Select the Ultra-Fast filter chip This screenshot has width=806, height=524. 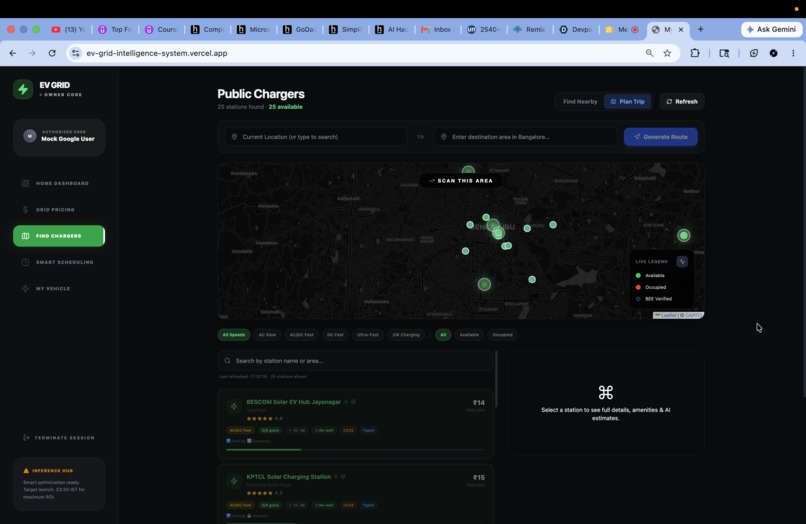click(x=368, y=335)
